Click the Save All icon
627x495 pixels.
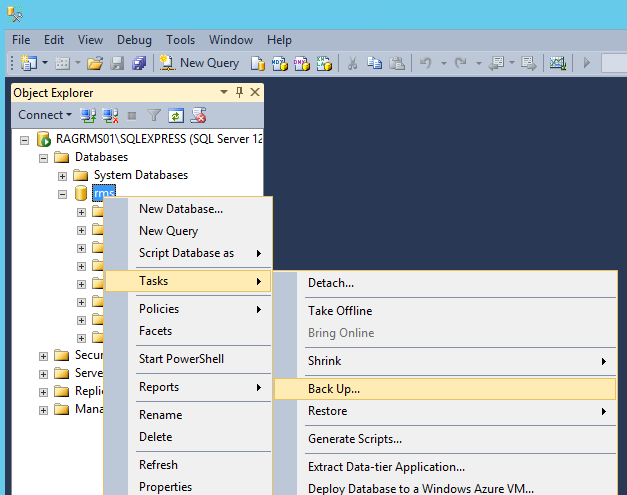point(139,63)
